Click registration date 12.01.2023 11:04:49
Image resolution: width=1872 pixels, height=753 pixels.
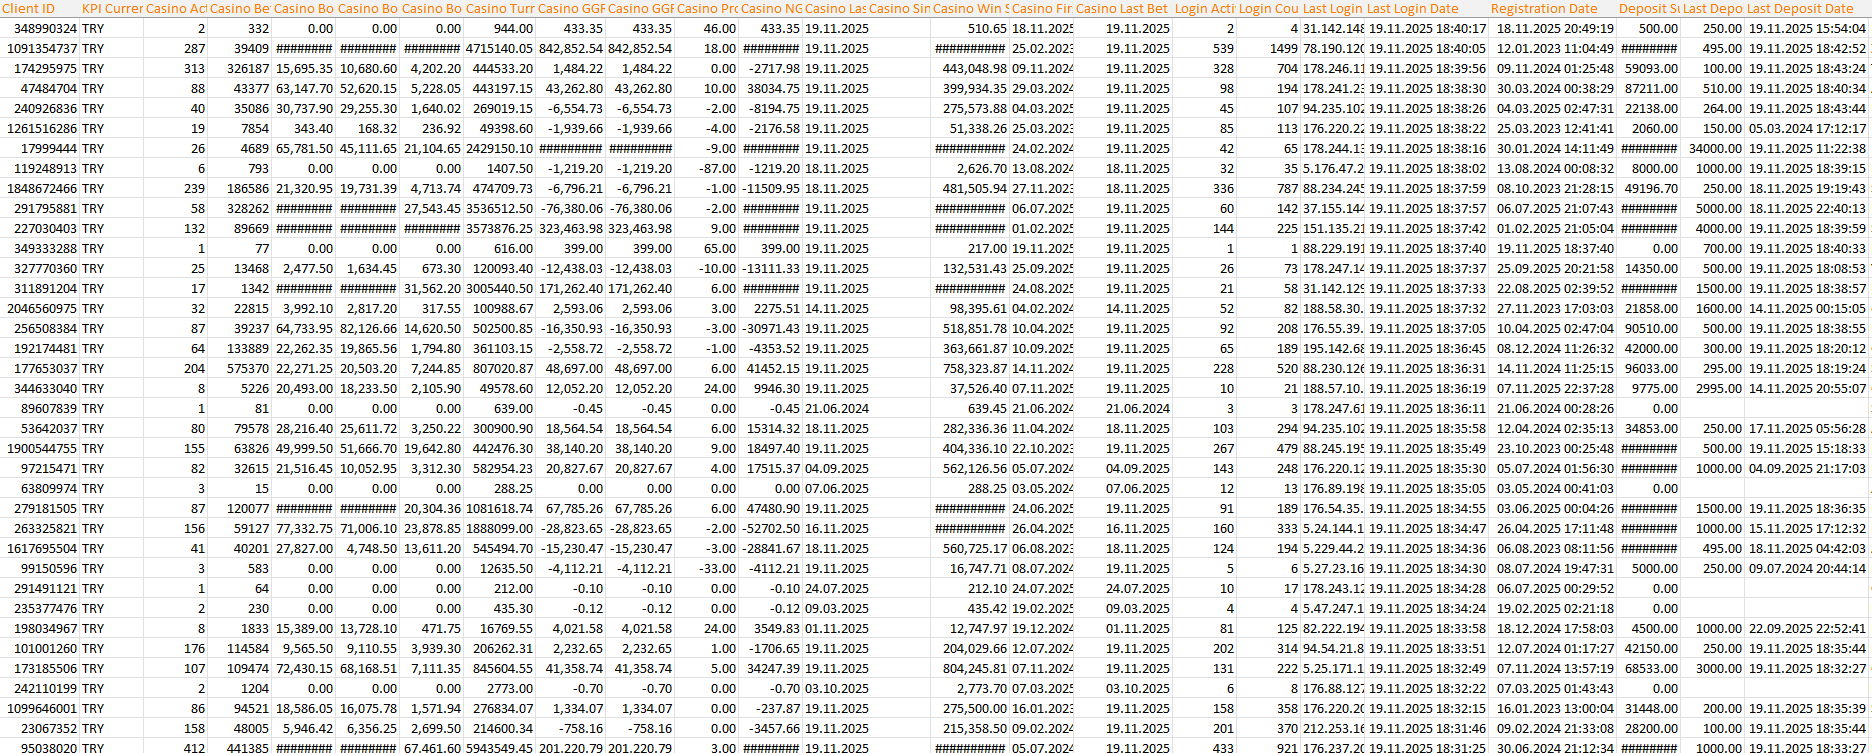click(x=1554, y=48)
